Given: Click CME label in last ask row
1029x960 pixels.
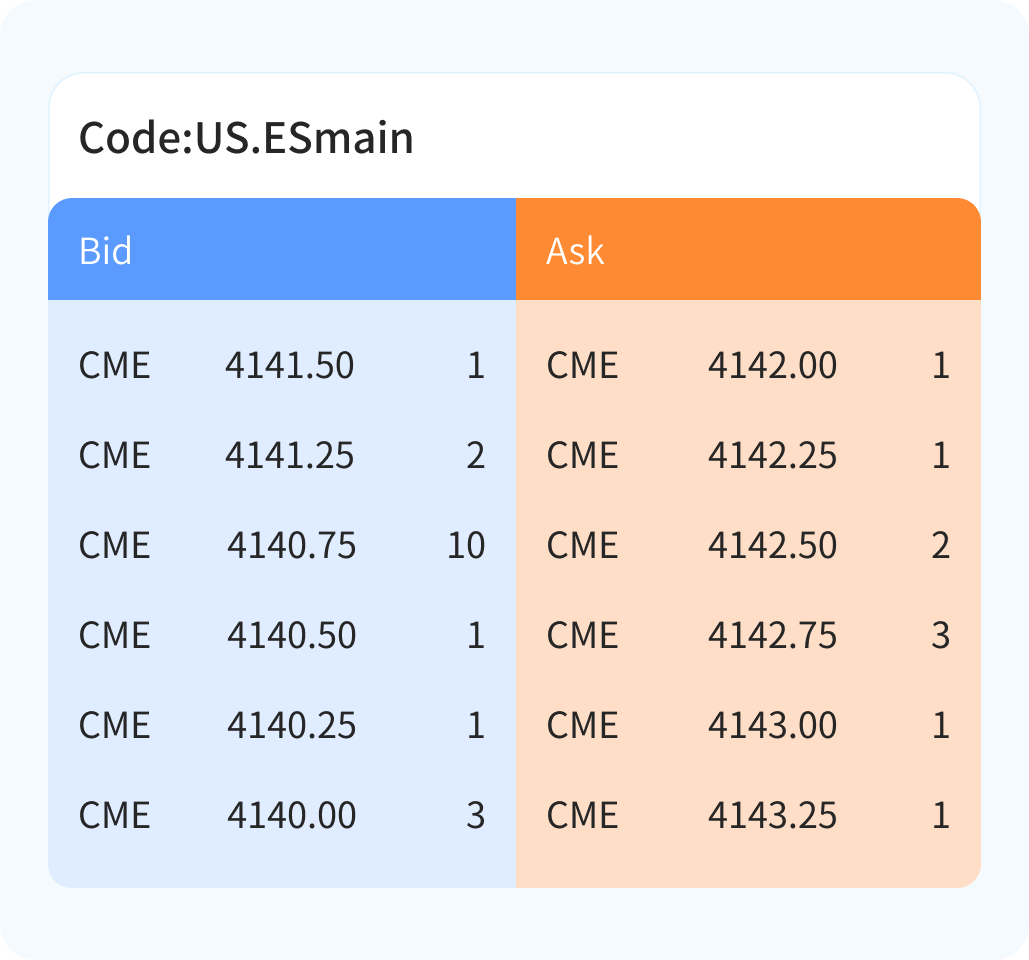Looking at the screenshot, I should point(582,816).
